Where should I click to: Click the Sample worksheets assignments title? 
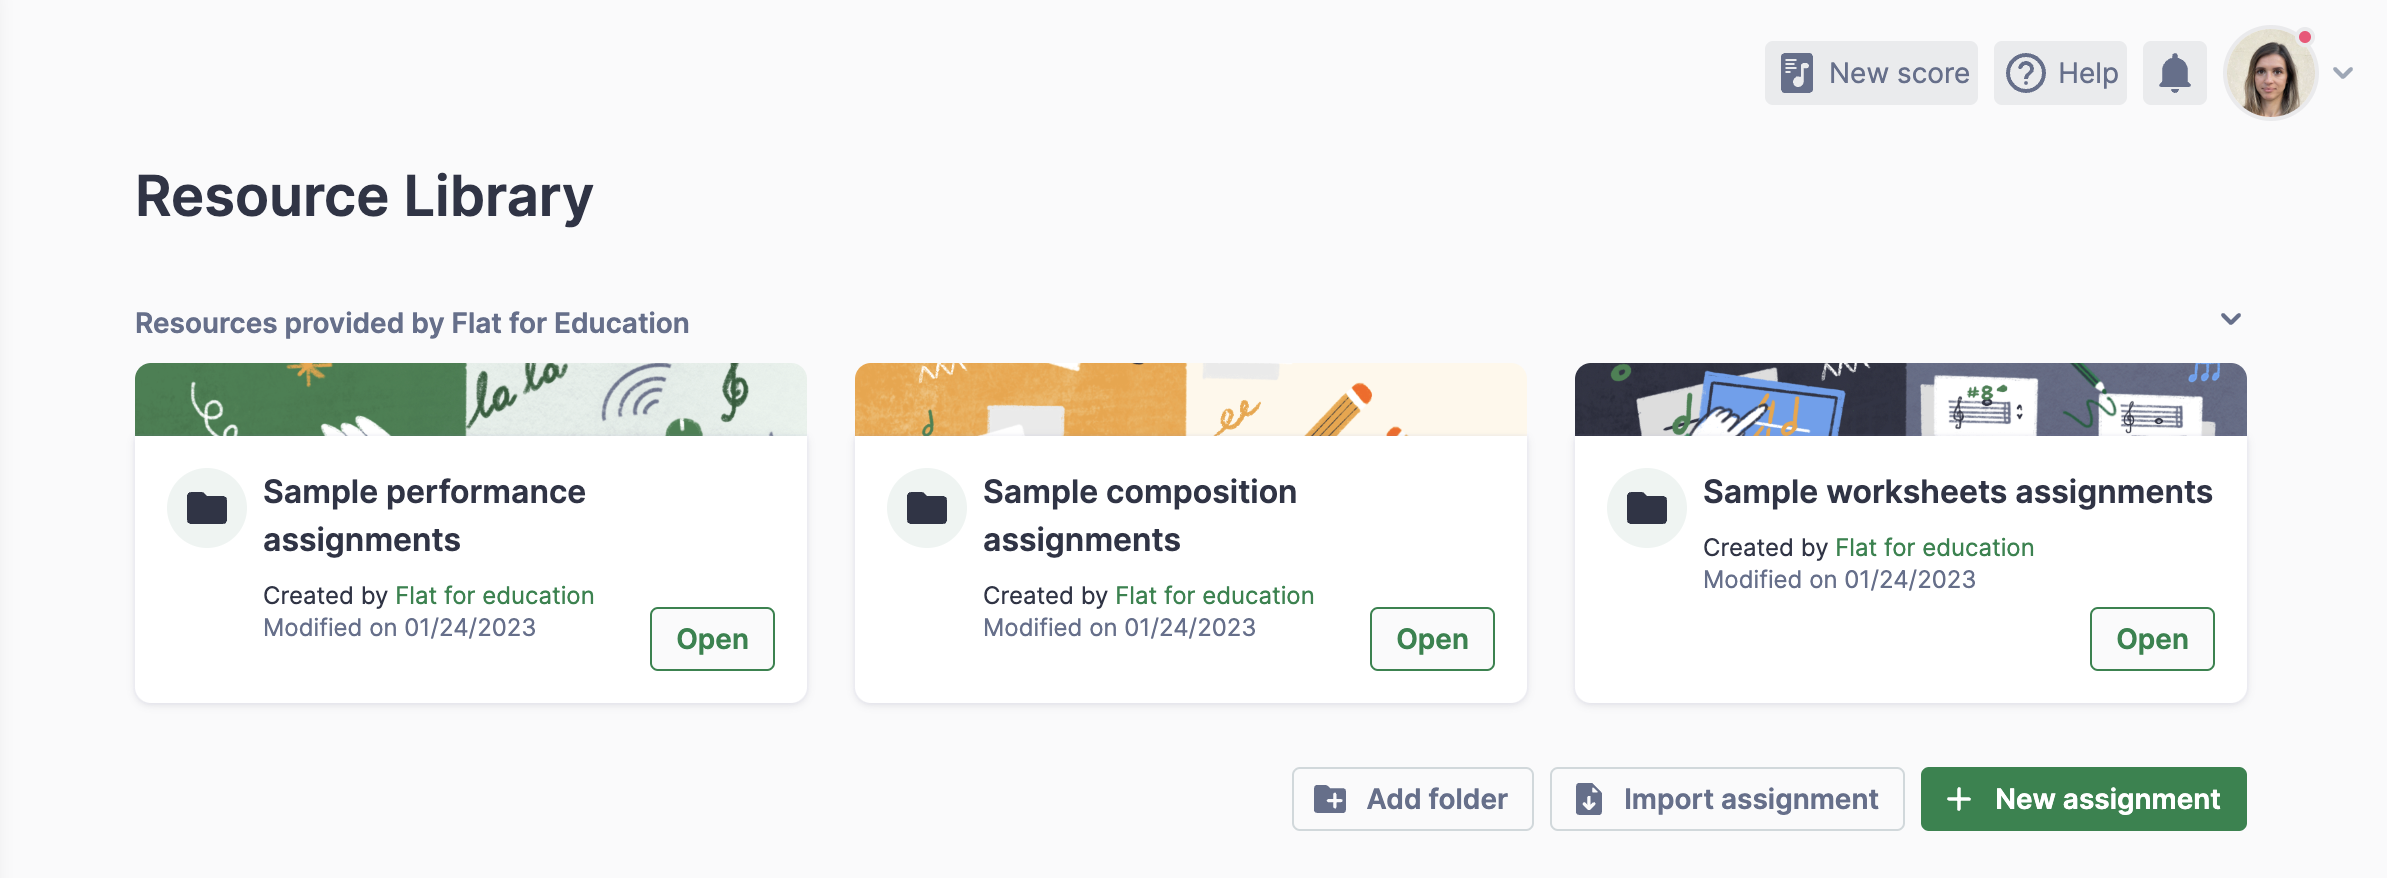point(1957,492)
